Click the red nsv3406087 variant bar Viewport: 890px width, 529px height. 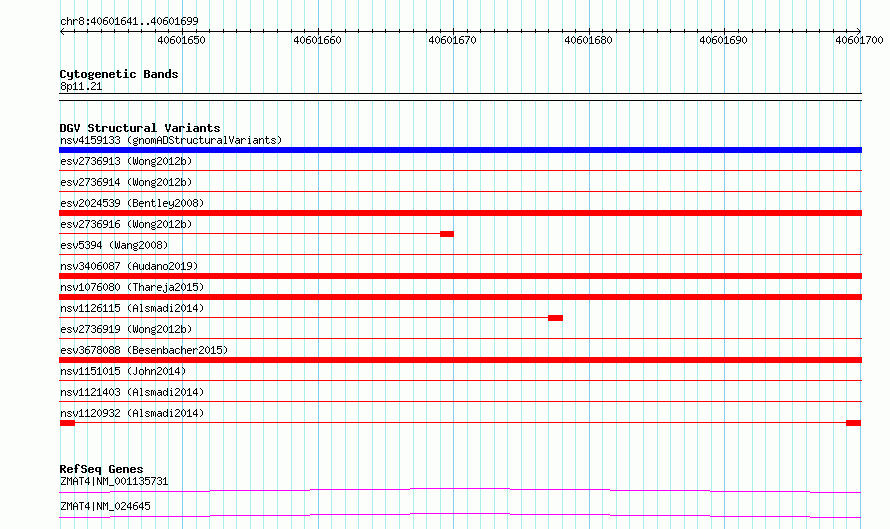pyautogui.click(x=460, y=276)
